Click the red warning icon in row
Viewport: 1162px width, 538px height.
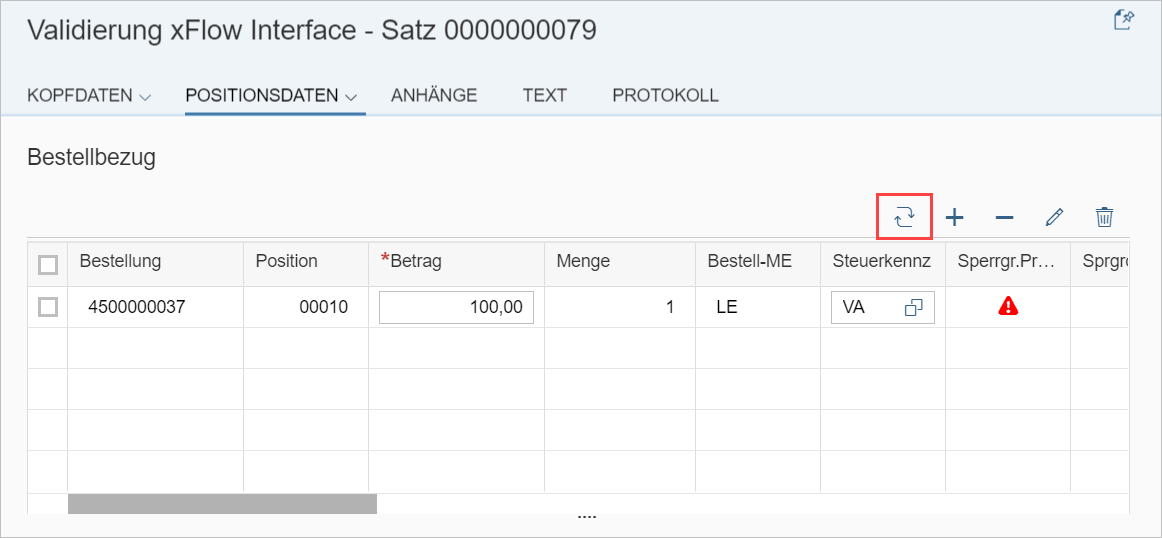pyautogui.click(x=1008, y=307)
